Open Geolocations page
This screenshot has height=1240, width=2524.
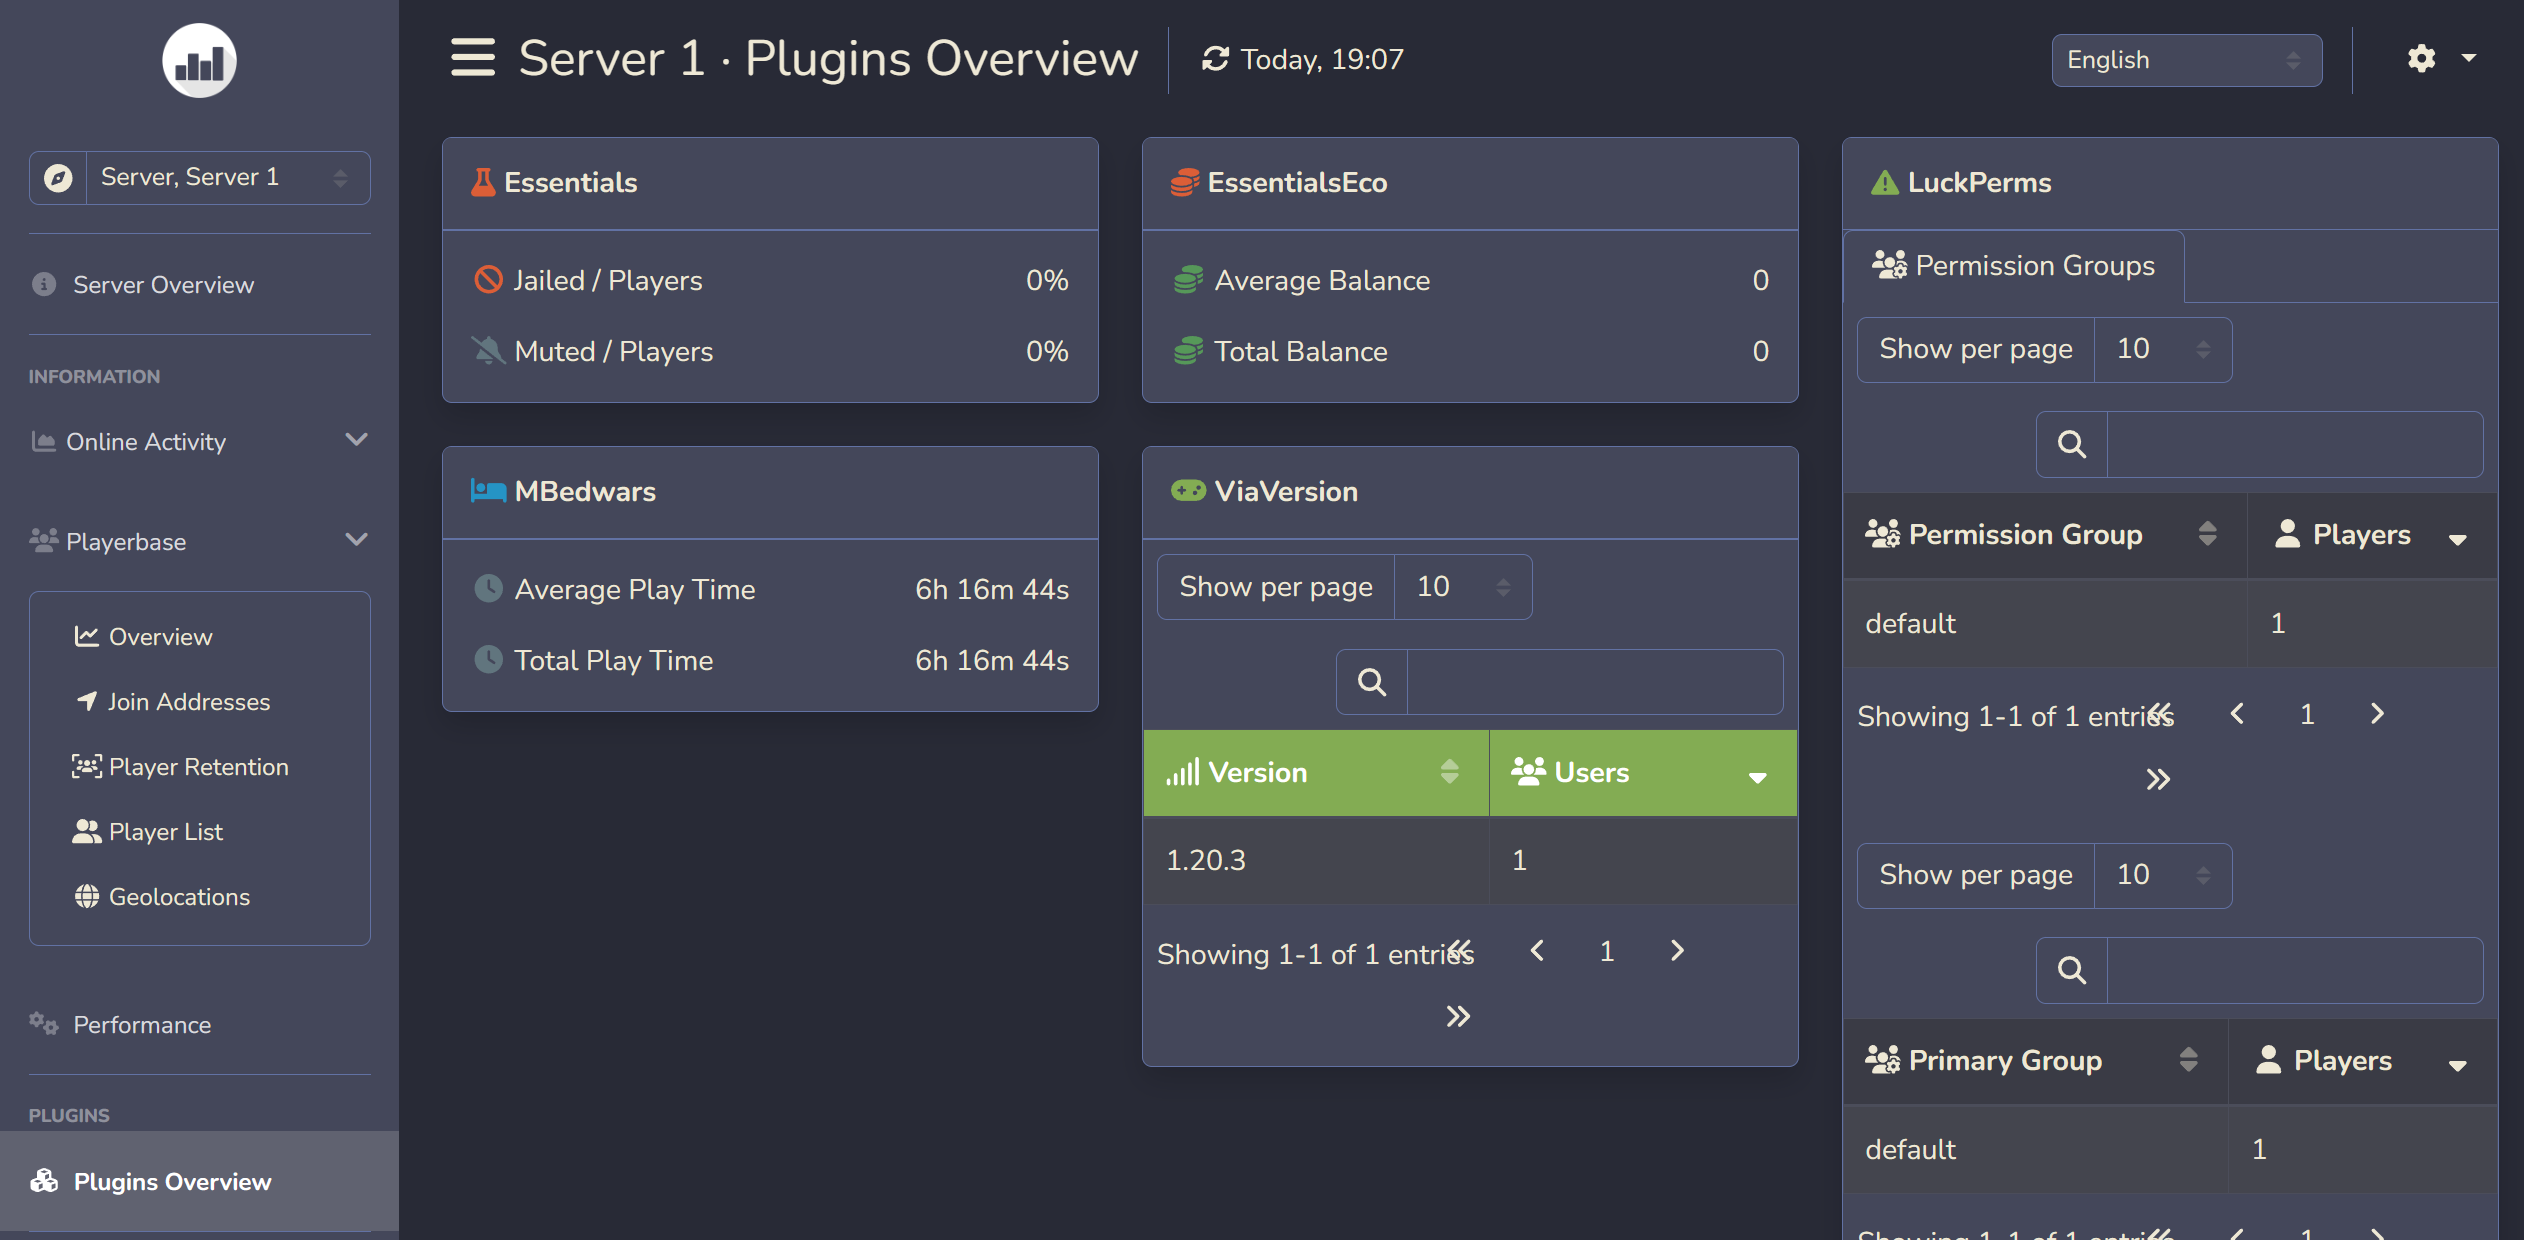179,897
